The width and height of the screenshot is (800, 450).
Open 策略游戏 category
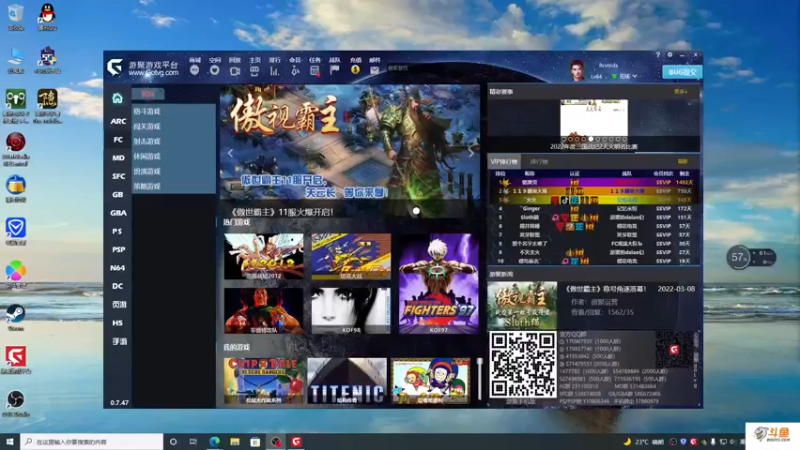pyautogui.click(x=147, y=186)
